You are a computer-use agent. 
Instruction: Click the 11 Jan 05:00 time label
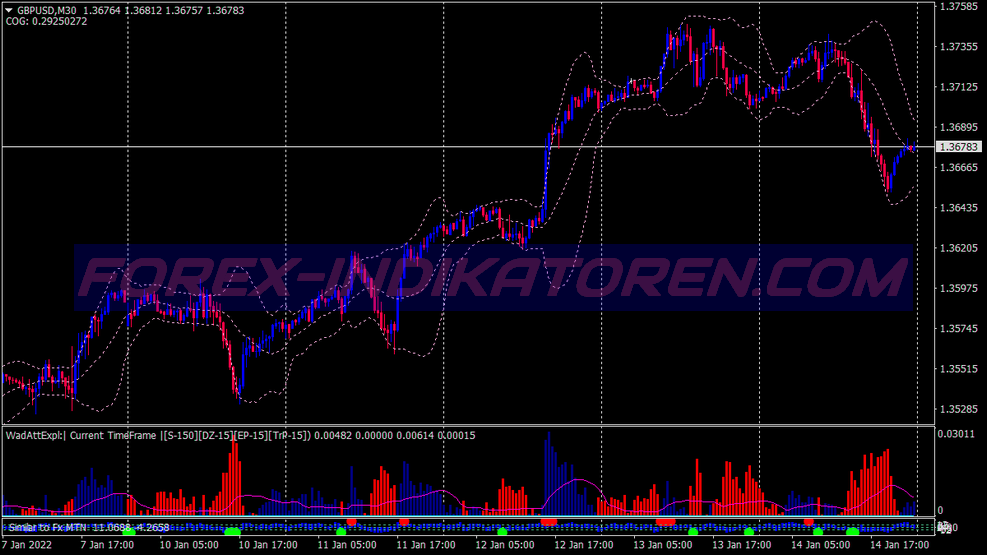[x=347, y=545]
